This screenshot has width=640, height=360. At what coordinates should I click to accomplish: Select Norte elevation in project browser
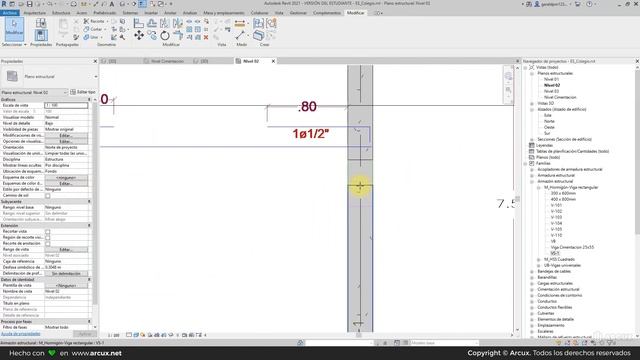click(x=549, y=121)
